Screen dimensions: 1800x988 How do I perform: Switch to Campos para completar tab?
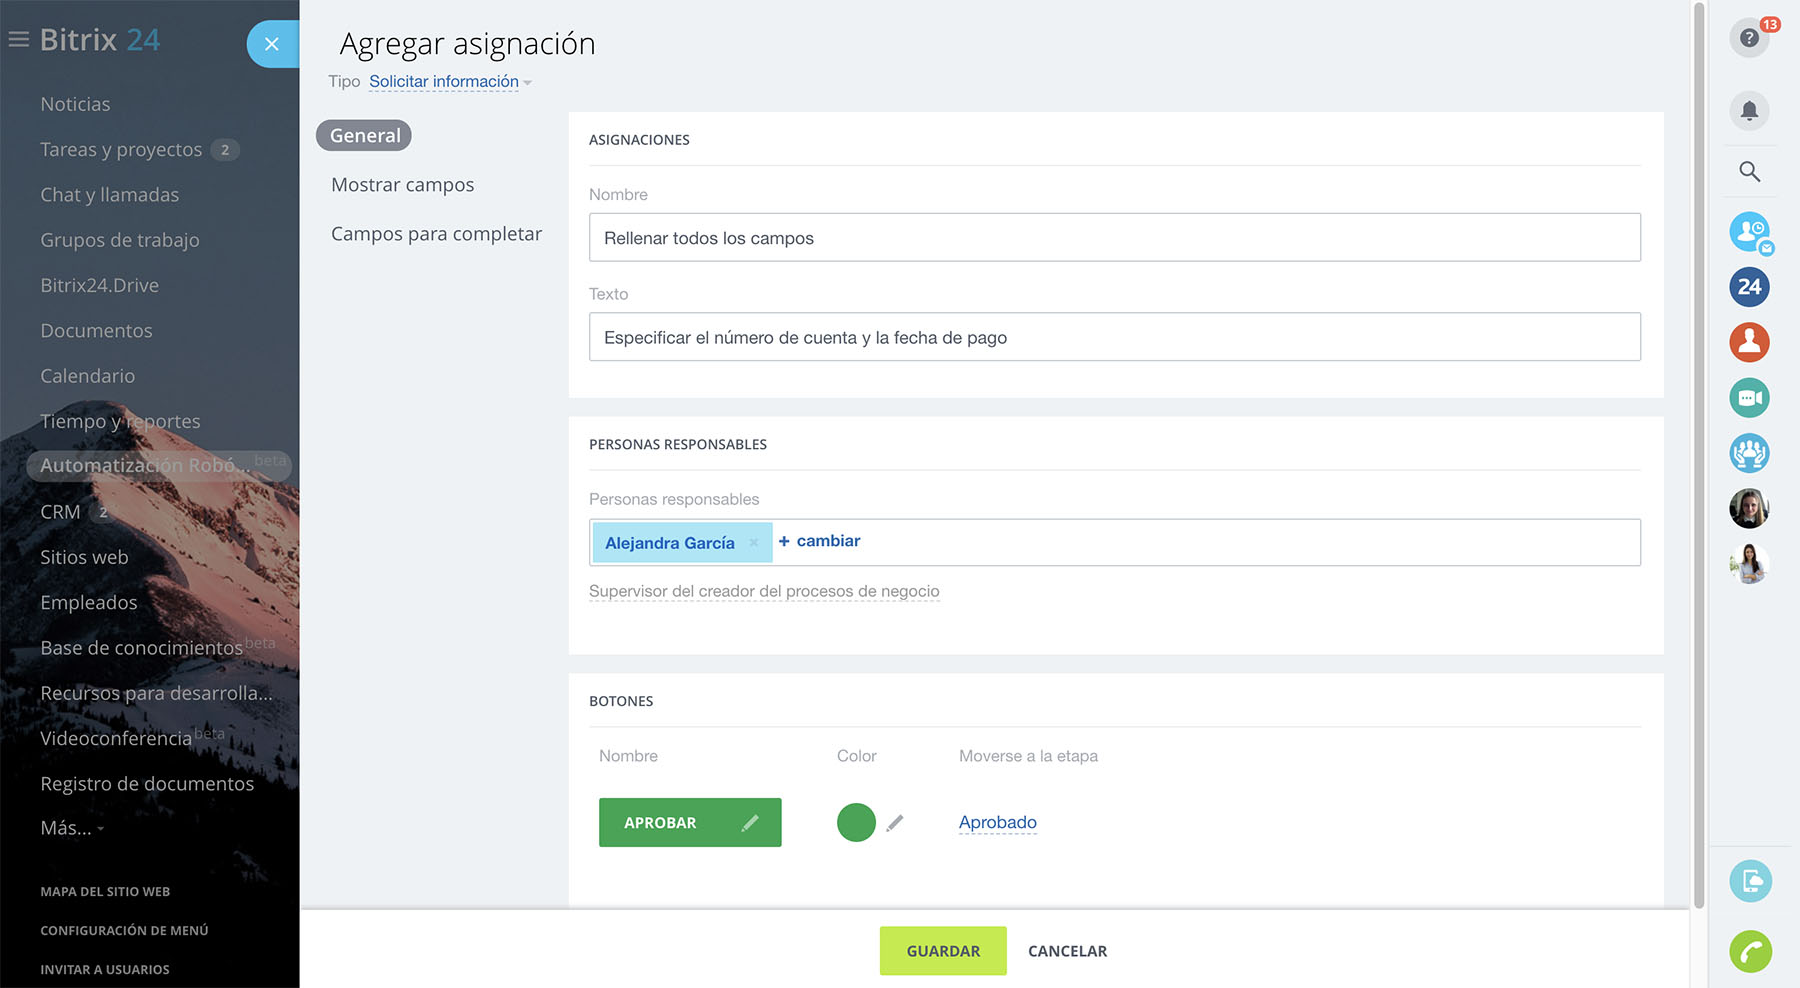point(436,234)
